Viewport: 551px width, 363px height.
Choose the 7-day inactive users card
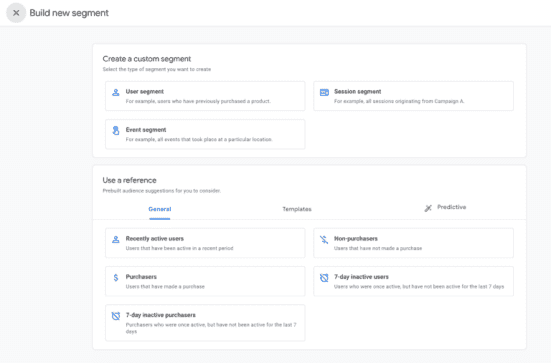coord(413,281)
